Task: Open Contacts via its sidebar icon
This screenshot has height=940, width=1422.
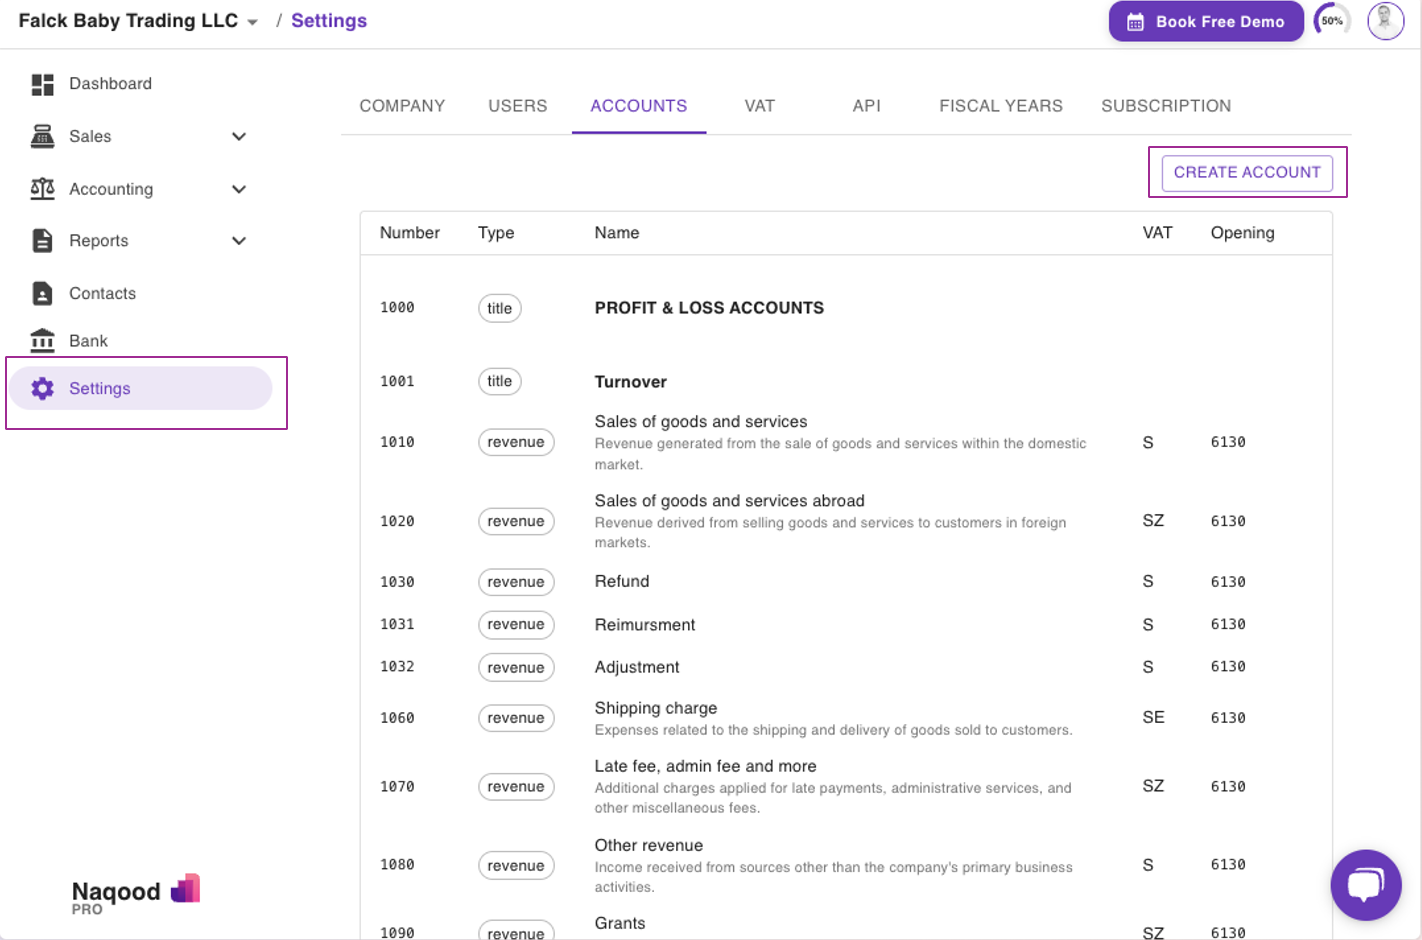Action: tap(42, 293)
